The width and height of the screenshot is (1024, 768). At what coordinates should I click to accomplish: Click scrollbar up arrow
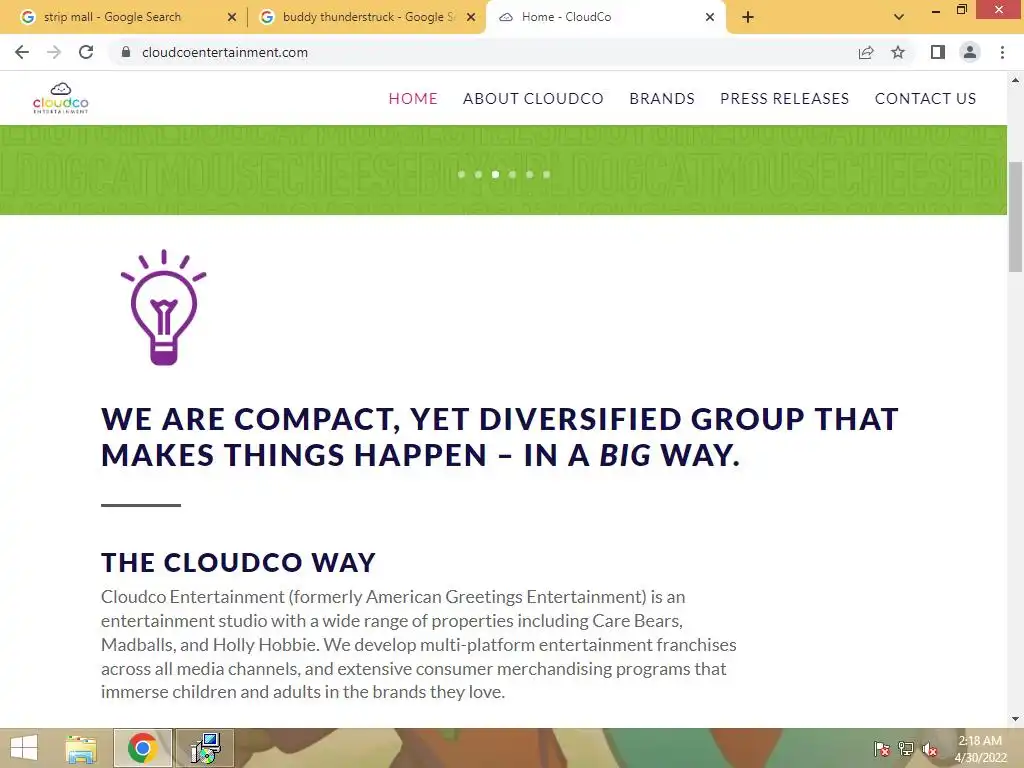point(1015,80)
